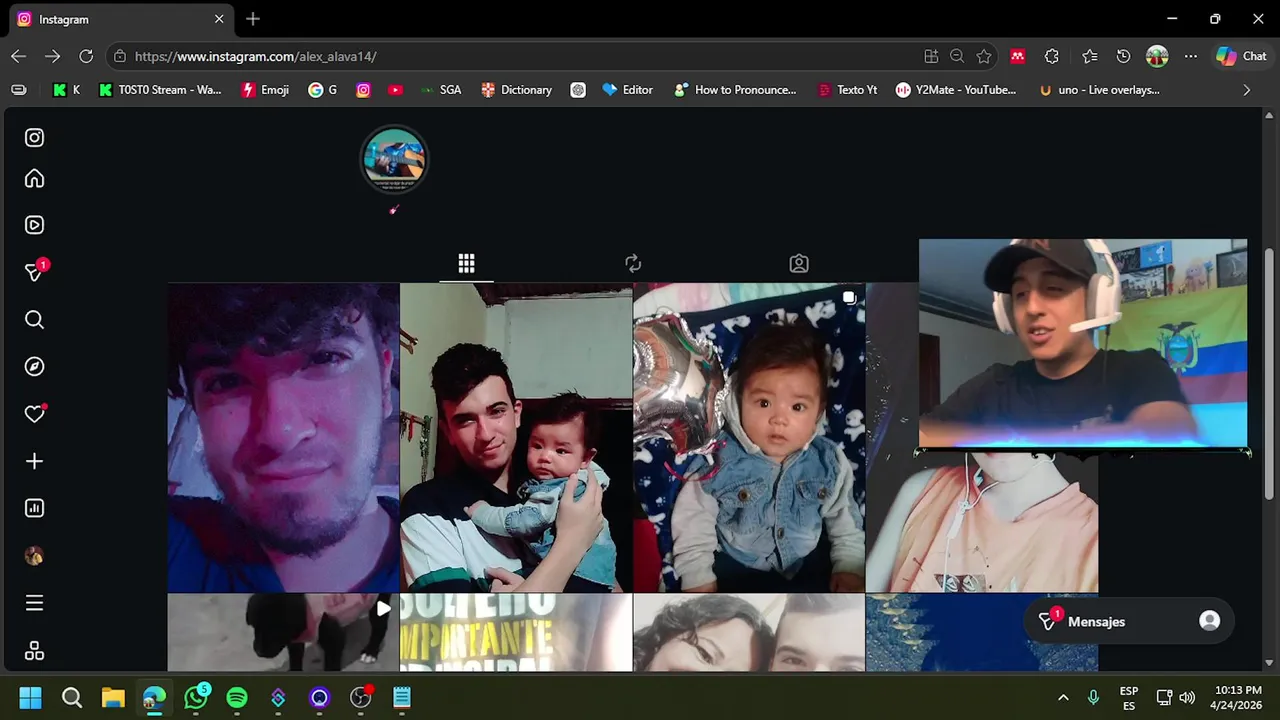Image resolution: width=1280 pixels, height=720 pixels.
Task: Reload the Instagram page
Action: tap(86, 56)
